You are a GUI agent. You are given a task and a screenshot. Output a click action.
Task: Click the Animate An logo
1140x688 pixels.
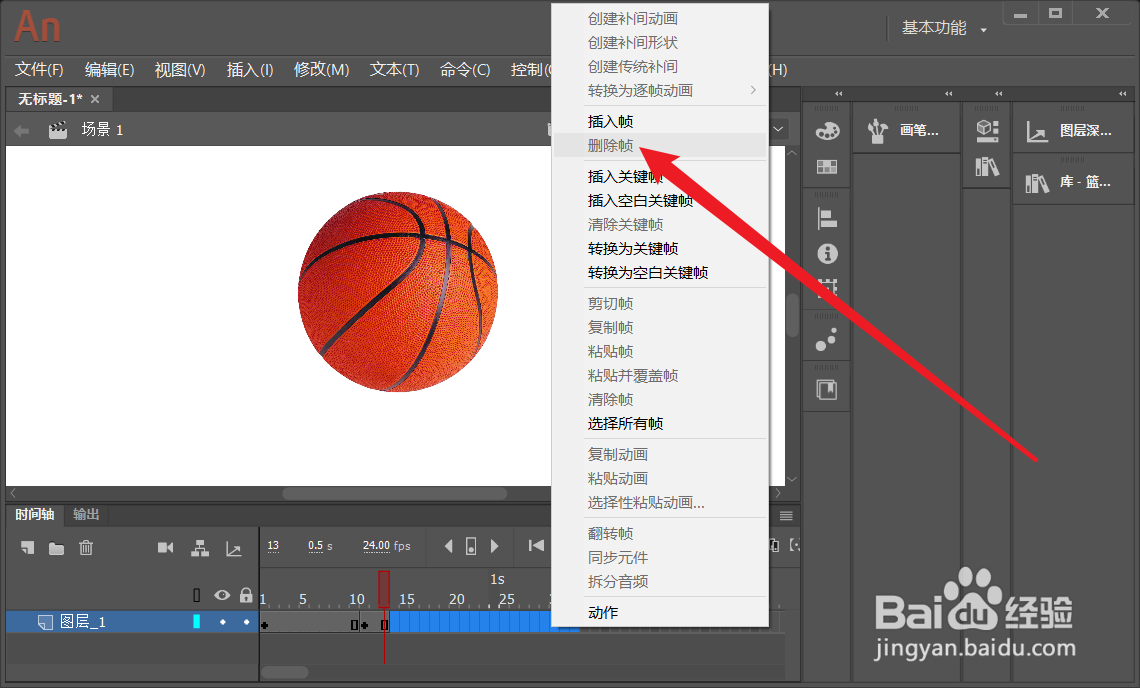[37, 26]
